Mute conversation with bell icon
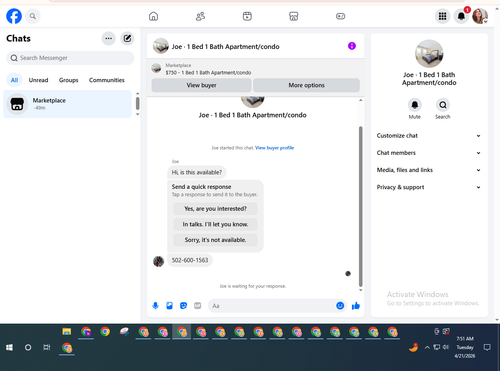 click(415, 105)
